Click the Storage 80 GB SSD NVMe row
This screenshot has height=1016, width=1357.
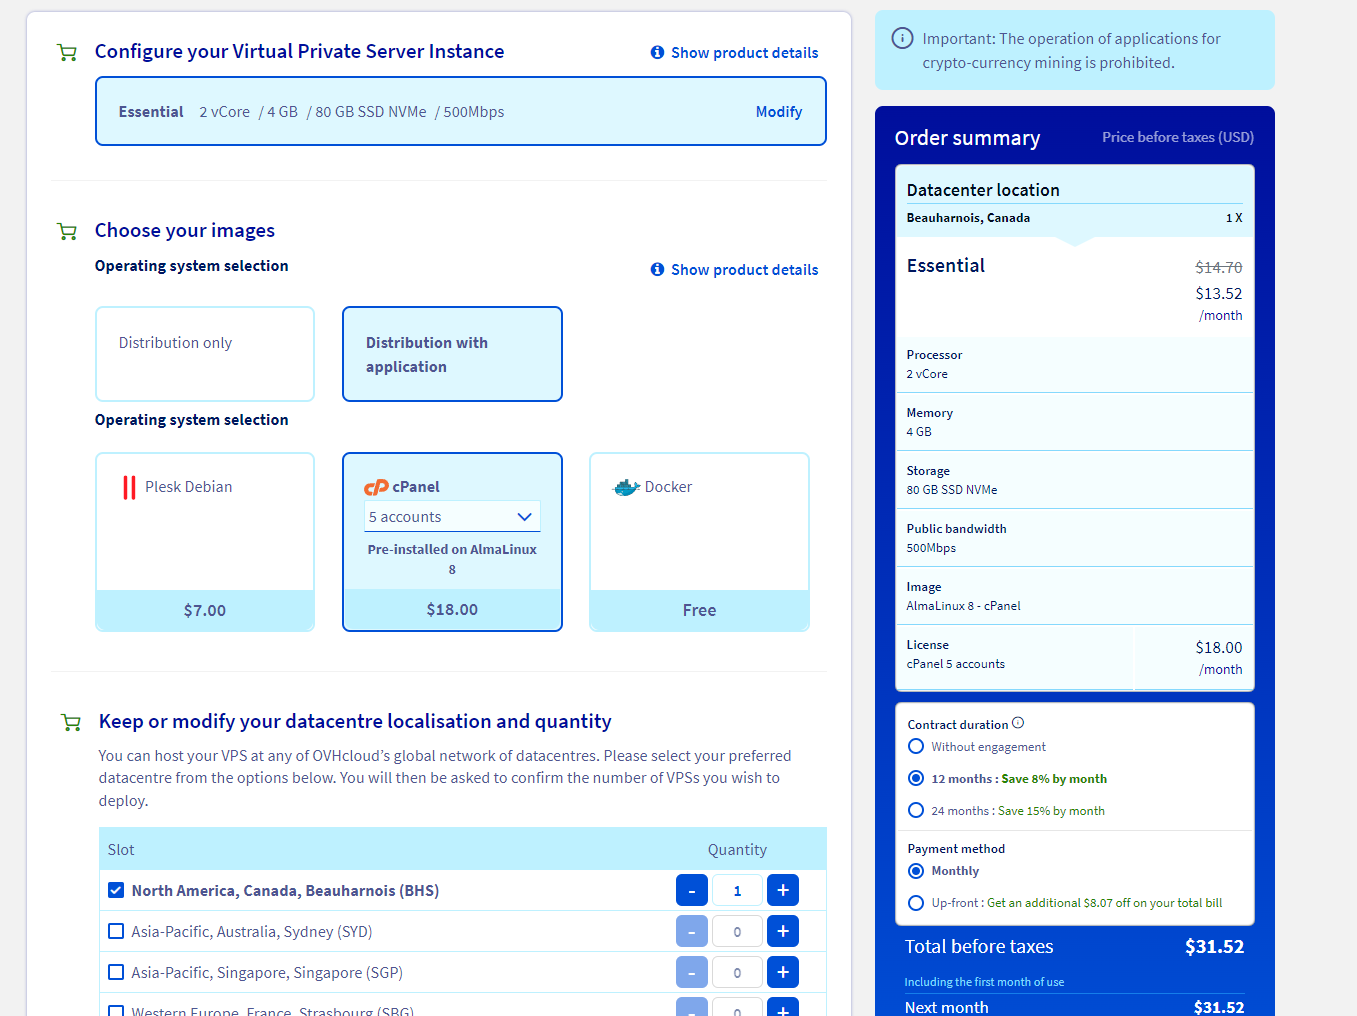coord(1074,480)
